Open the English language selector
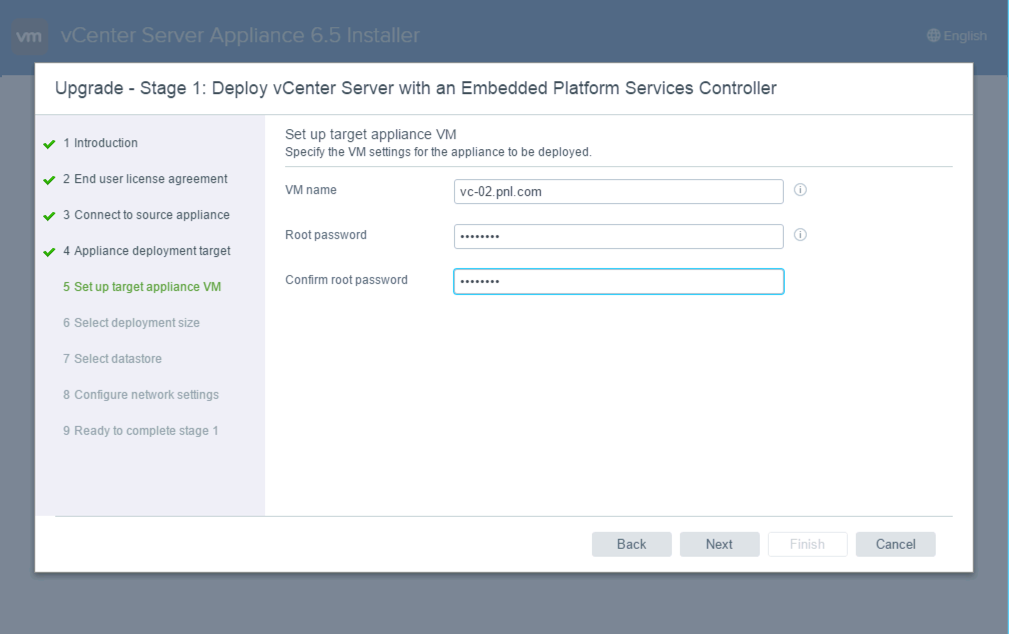The image size is (1009, 634). (957, 35)
